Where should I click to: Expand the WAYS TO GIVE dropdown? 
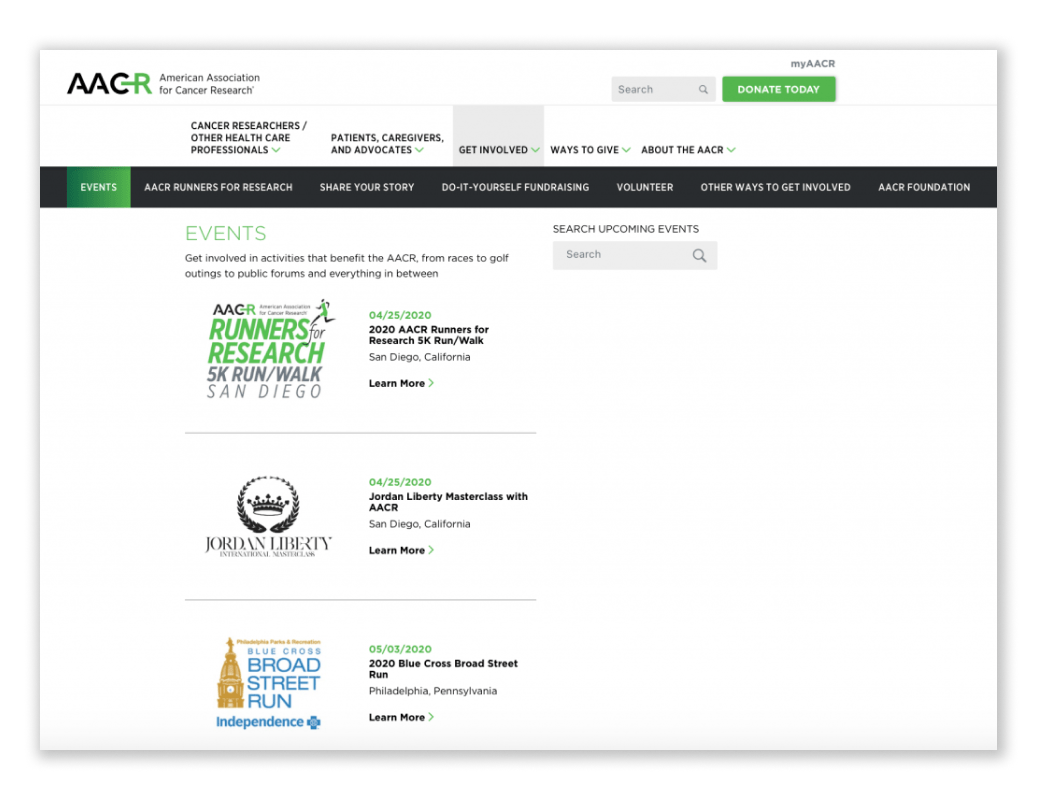pyautogui.click(x=585, y=149)
